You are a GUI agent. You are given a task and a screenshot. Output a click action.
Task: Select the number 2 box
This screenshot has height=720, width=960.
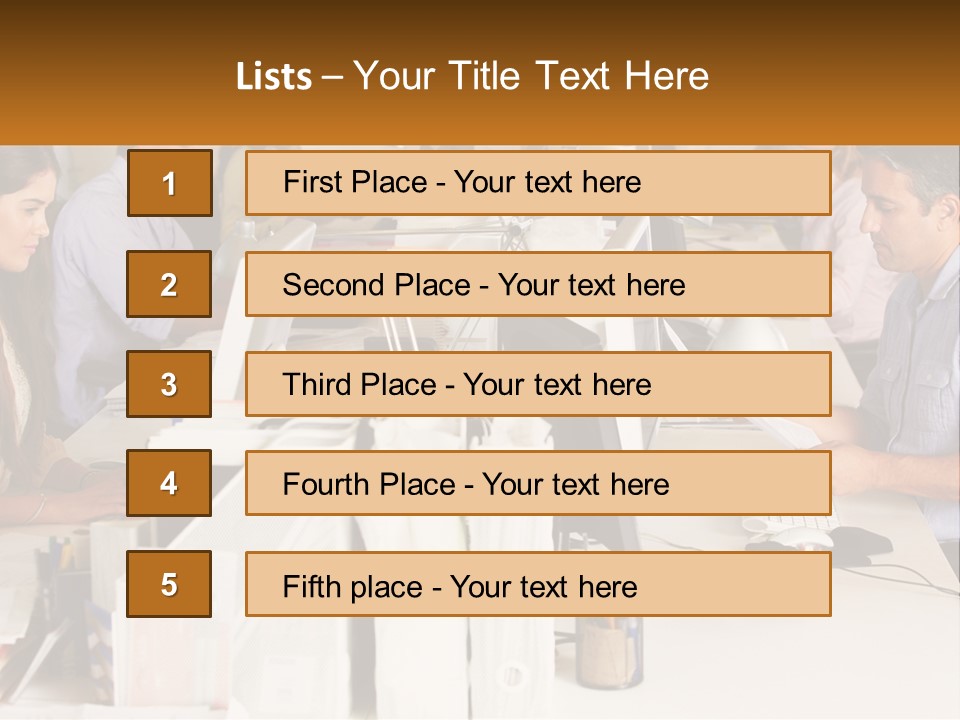click(x=169, y=284)
